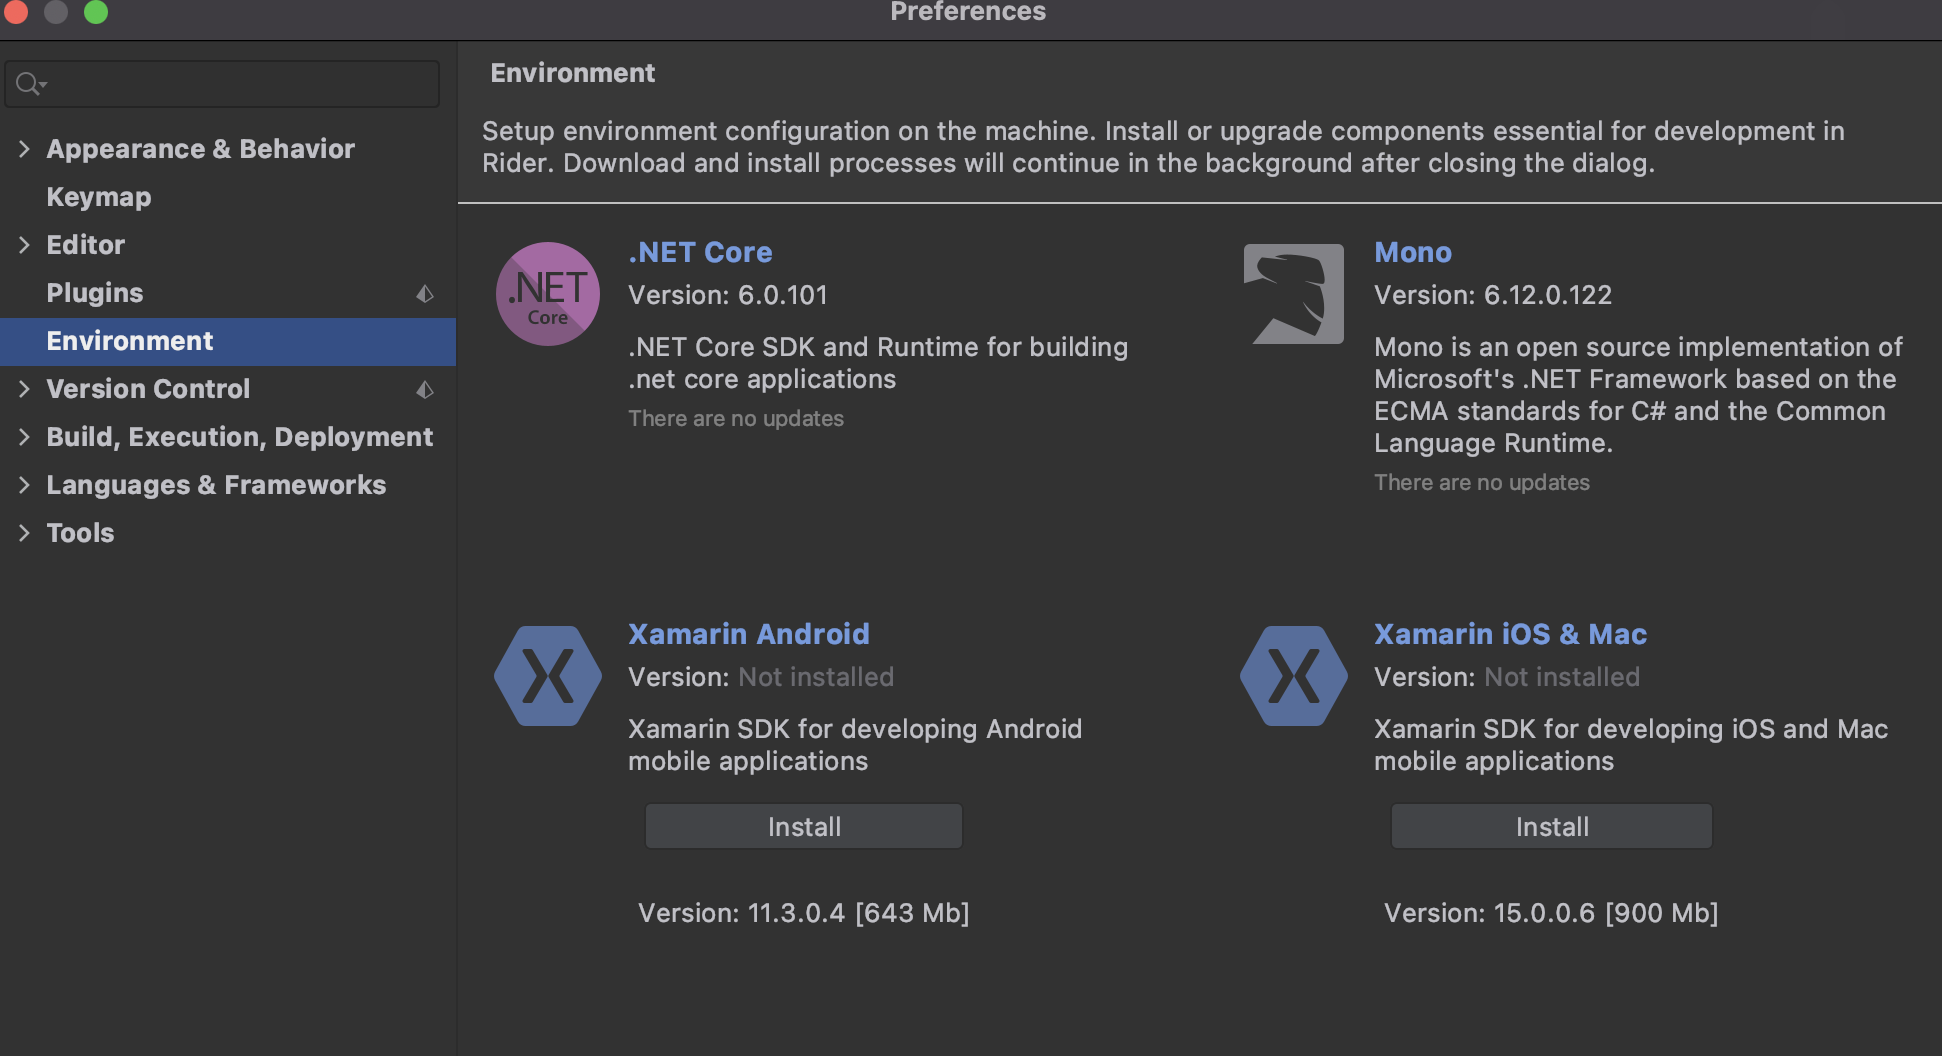Expand the Version Control chevron

(x=24, y=389)
